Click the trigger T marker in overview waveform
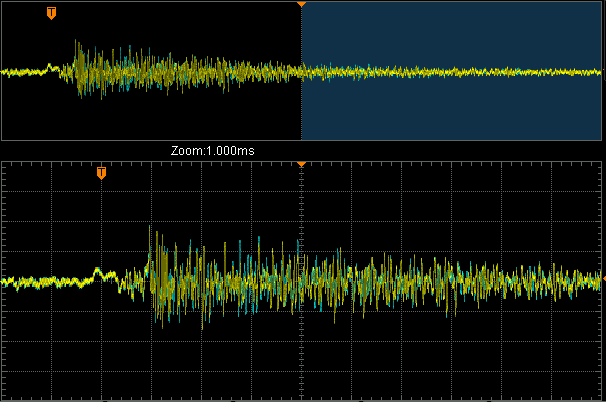The height and width of the screenshot is (402, 606). click(51, 13)
